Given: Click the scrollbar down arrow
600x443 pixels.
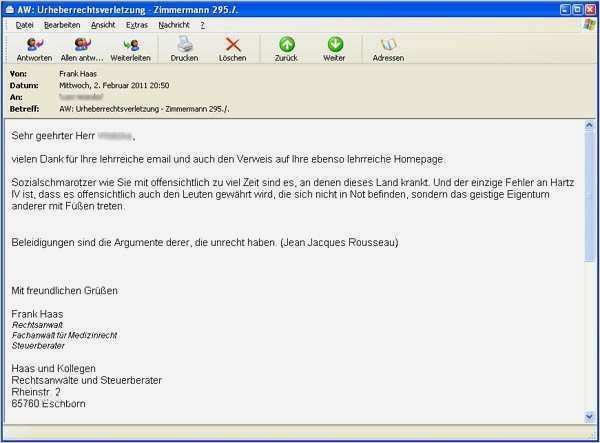Looking at the screenshot, I should point(589,416).
